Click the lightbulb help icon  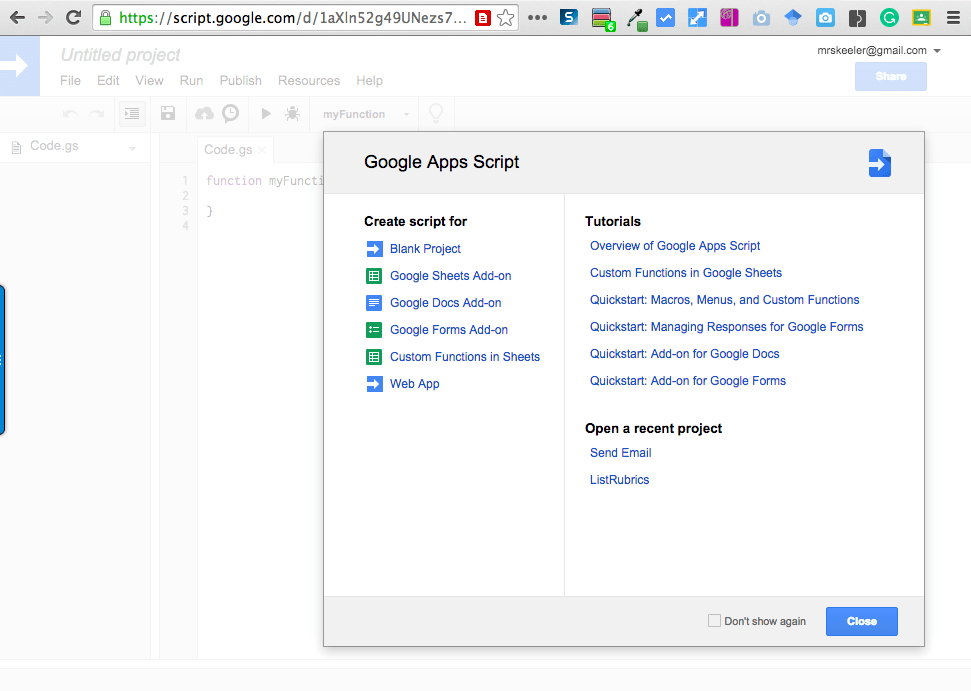click(435, 113)
